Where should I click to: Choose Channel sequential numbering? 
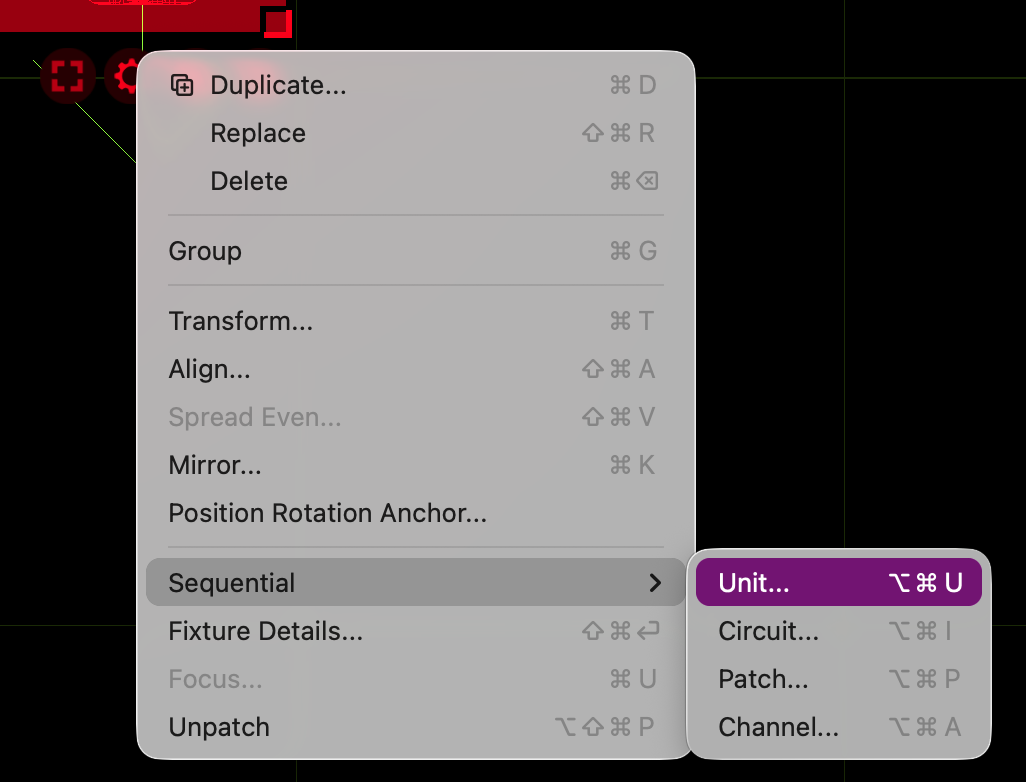(x=778, y=726)
